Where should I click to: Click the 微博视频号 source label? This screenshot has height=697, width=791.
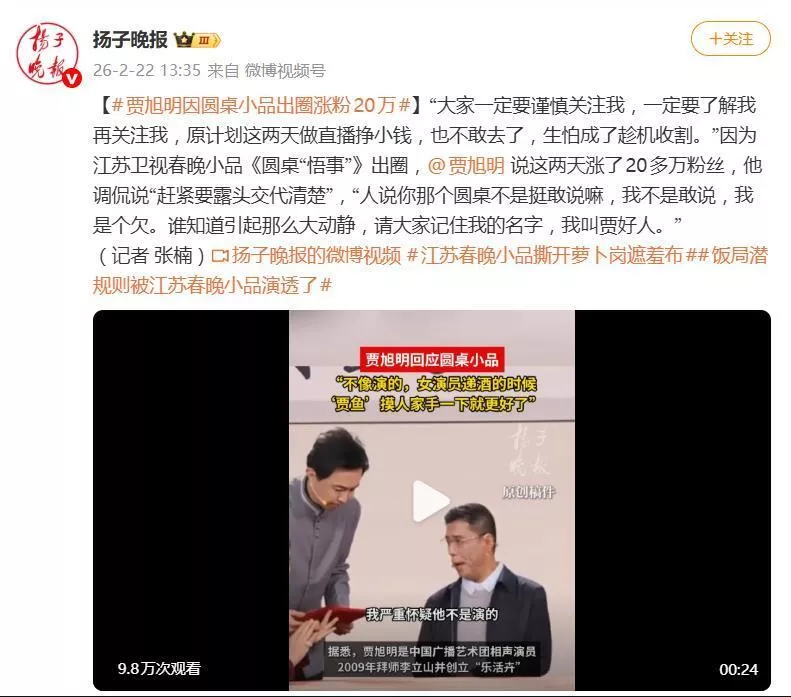285,70
